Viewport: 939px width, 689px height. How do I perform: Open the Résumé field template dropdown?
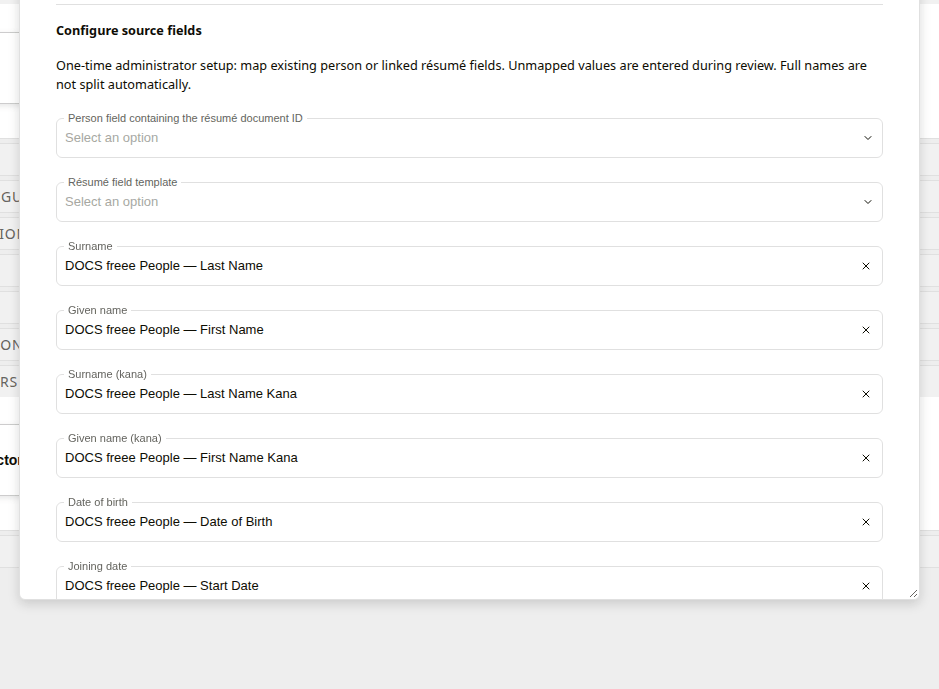click(x=469, y=202)
